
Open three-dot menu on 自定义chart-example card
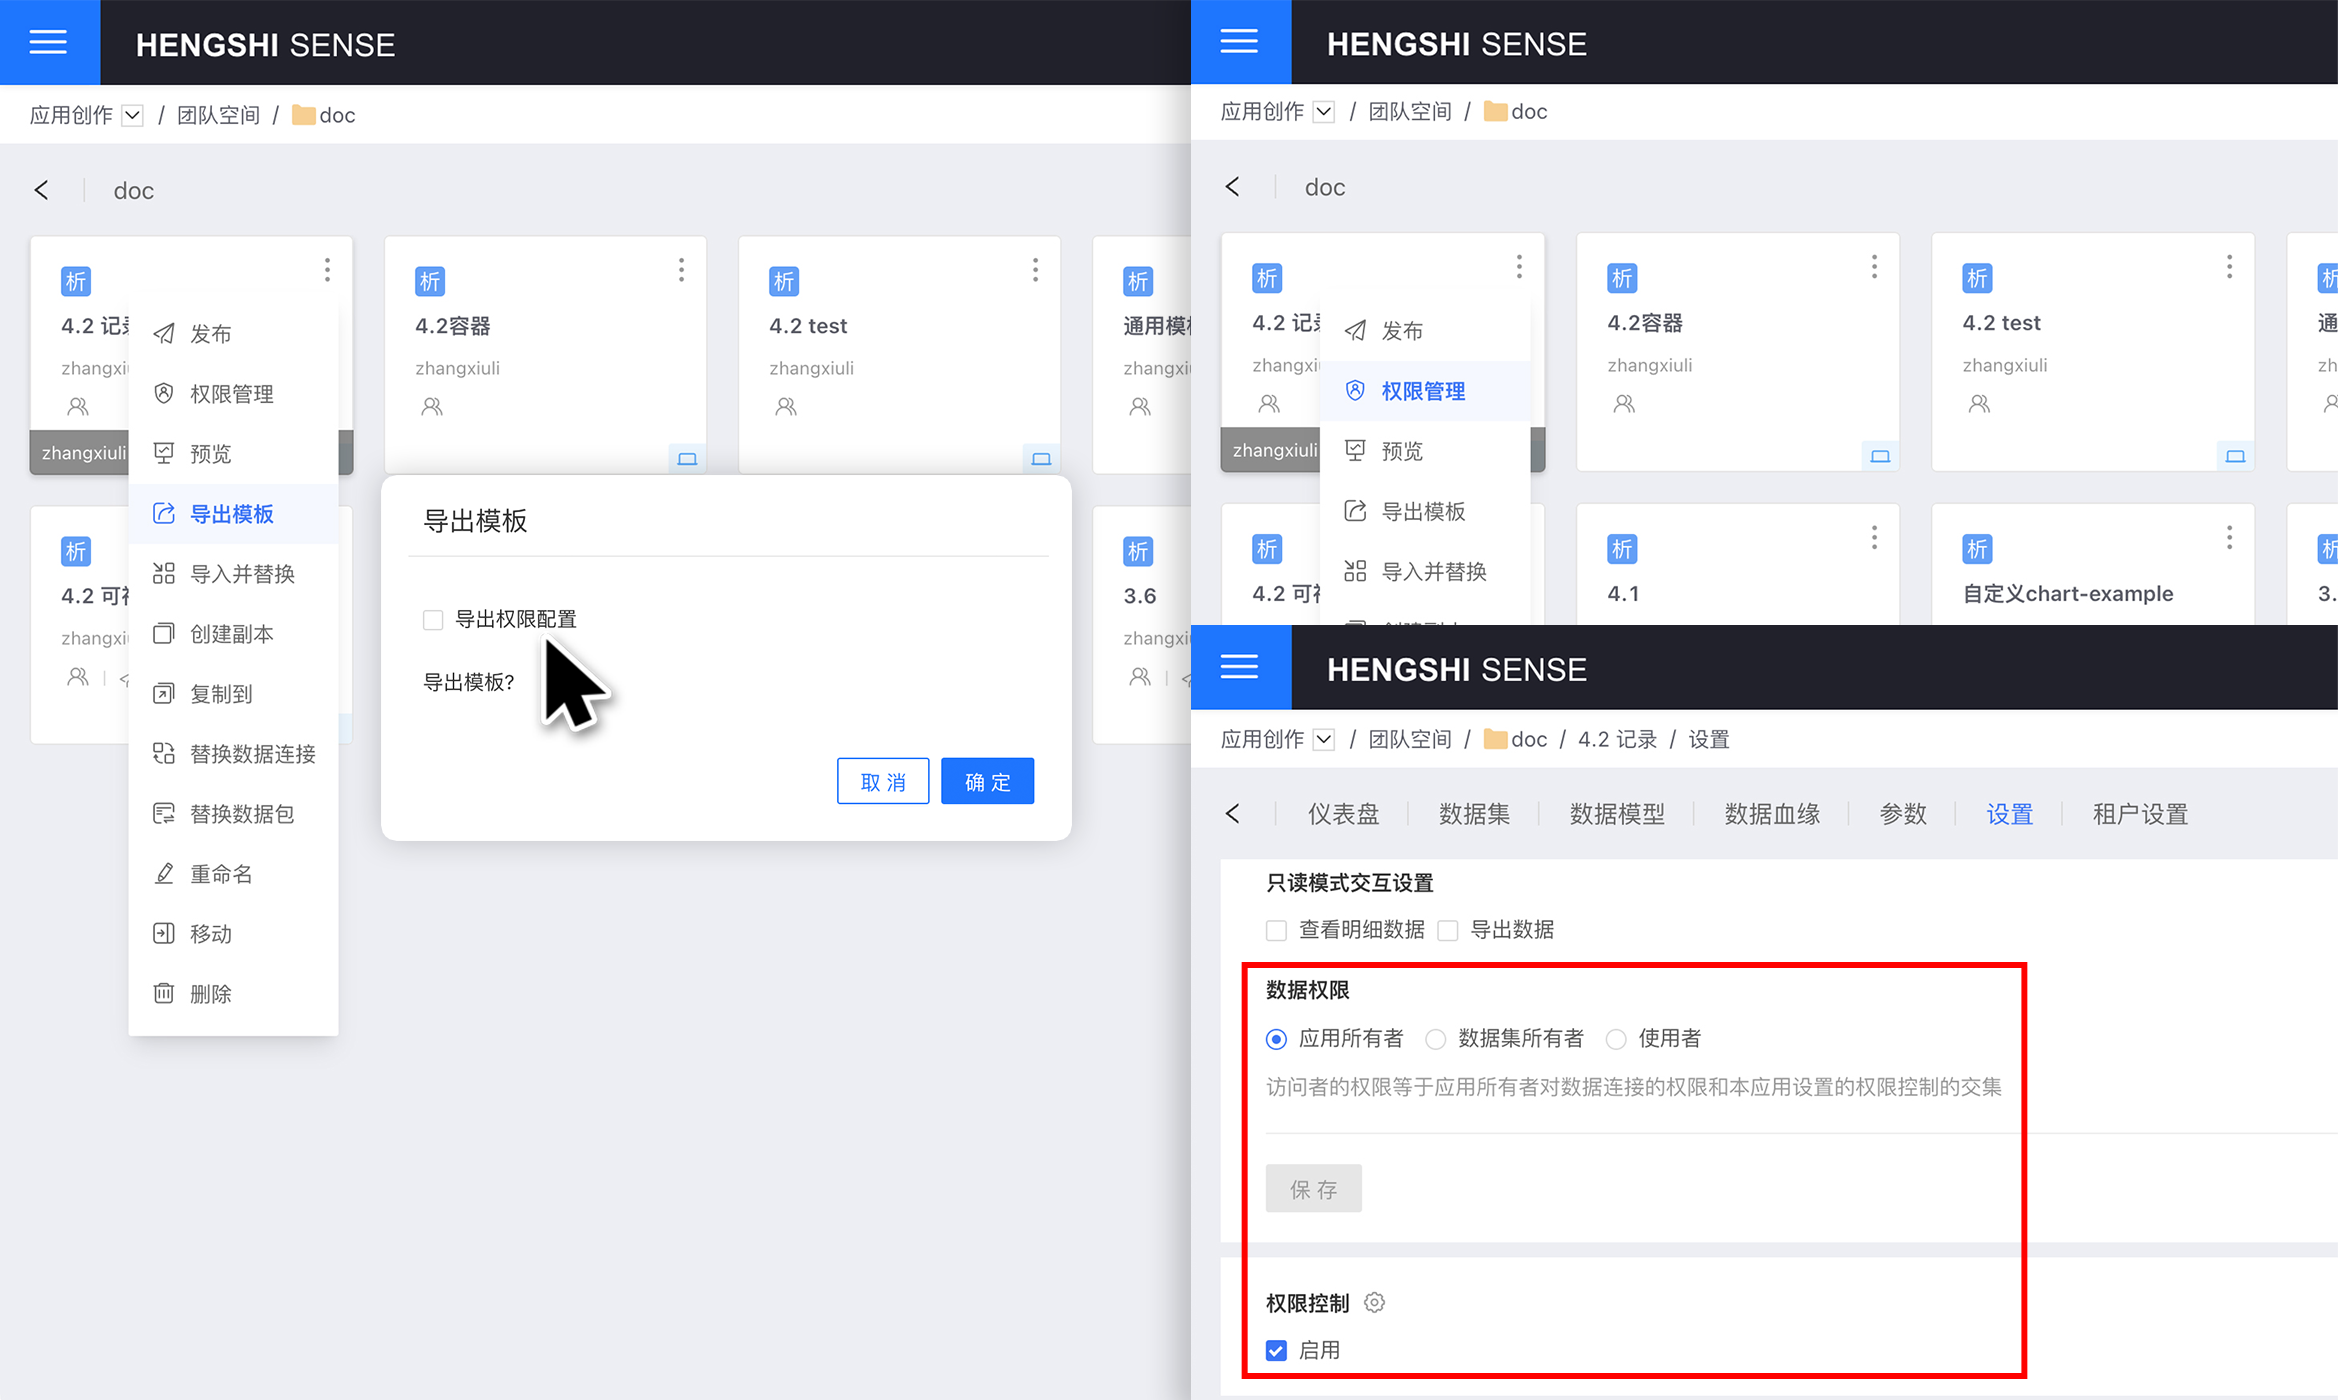(x=2229, y=538)
